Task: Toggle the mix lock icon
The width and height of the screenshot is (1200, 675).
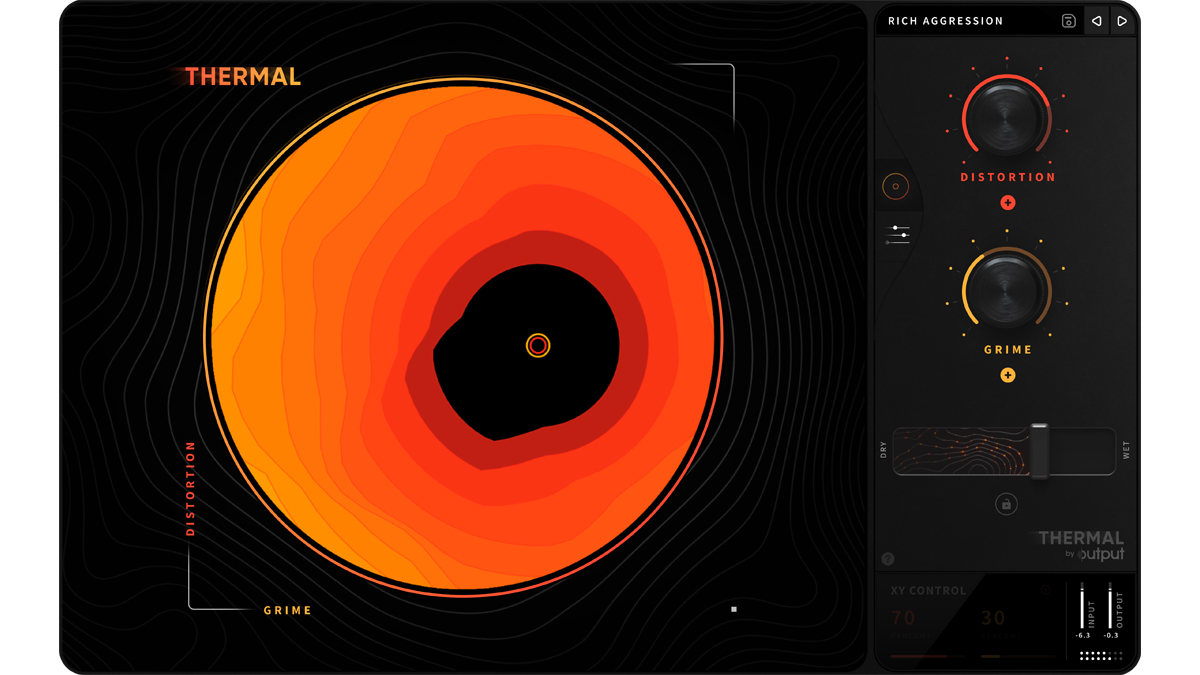Action: (1007, 505)
